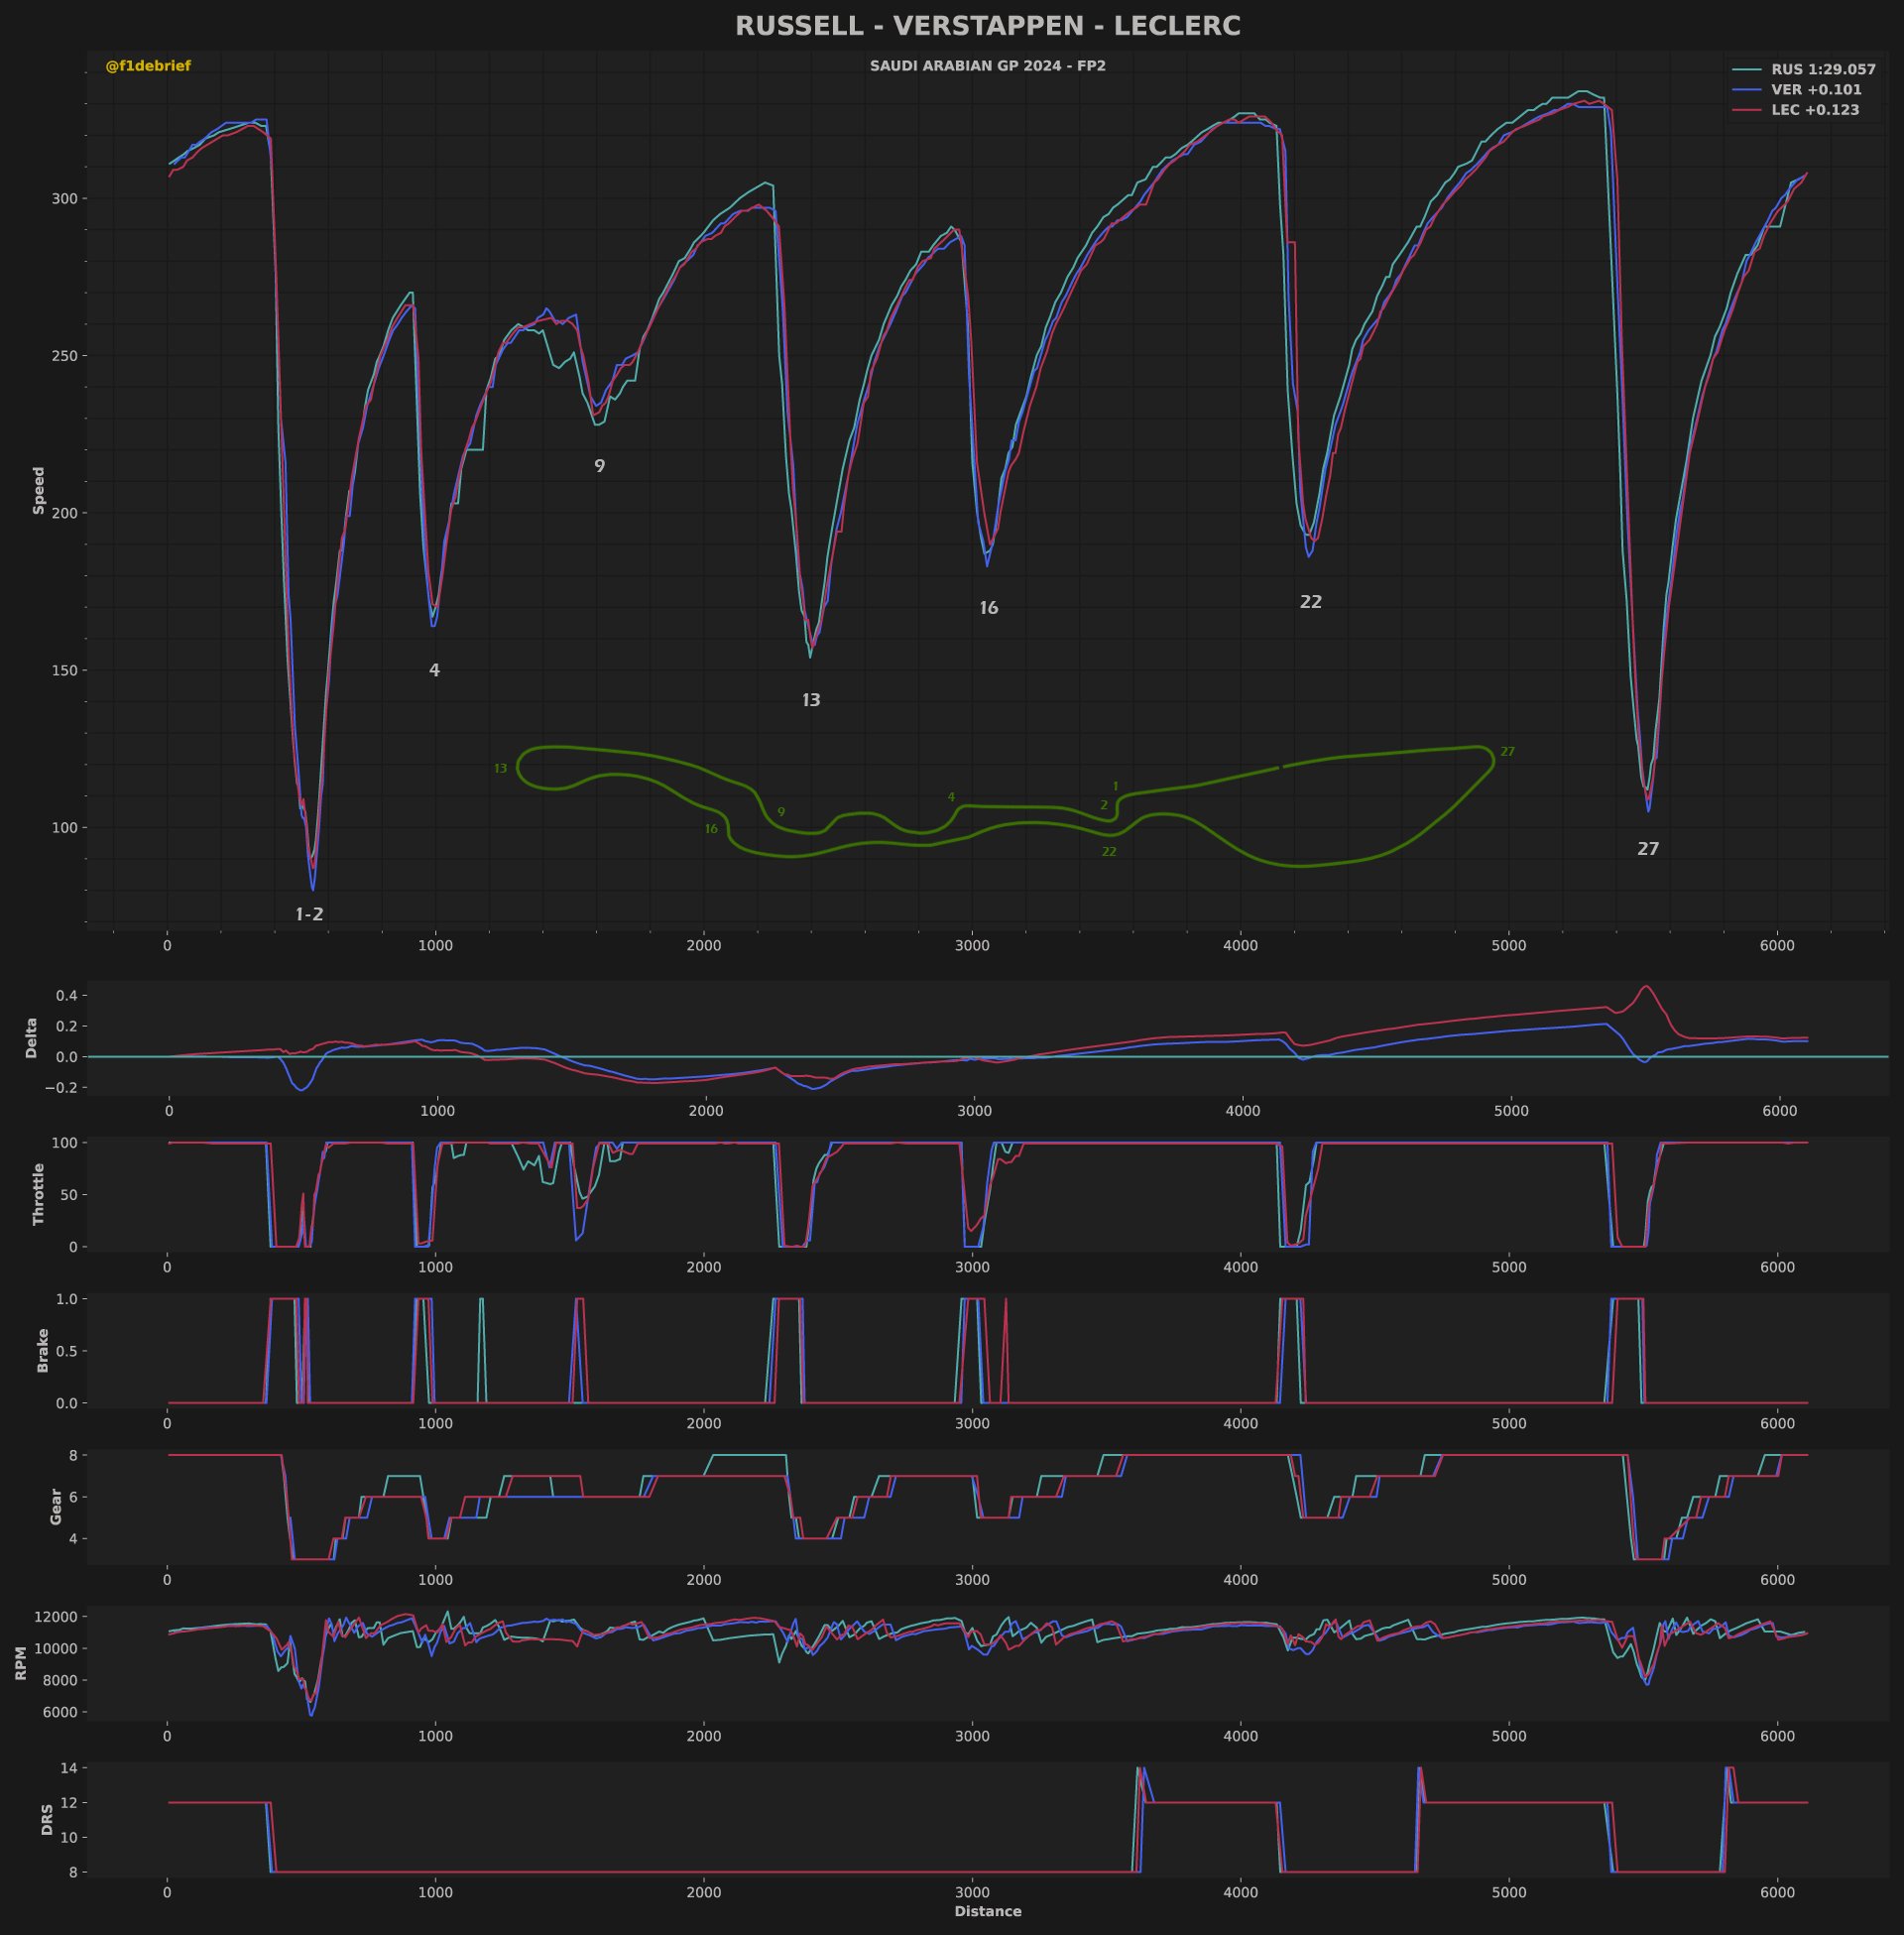Click corner label 1-2 on speed trace
This screenshot has width=1904, height=1935.
pyautogui.click(x=309, y=914)
